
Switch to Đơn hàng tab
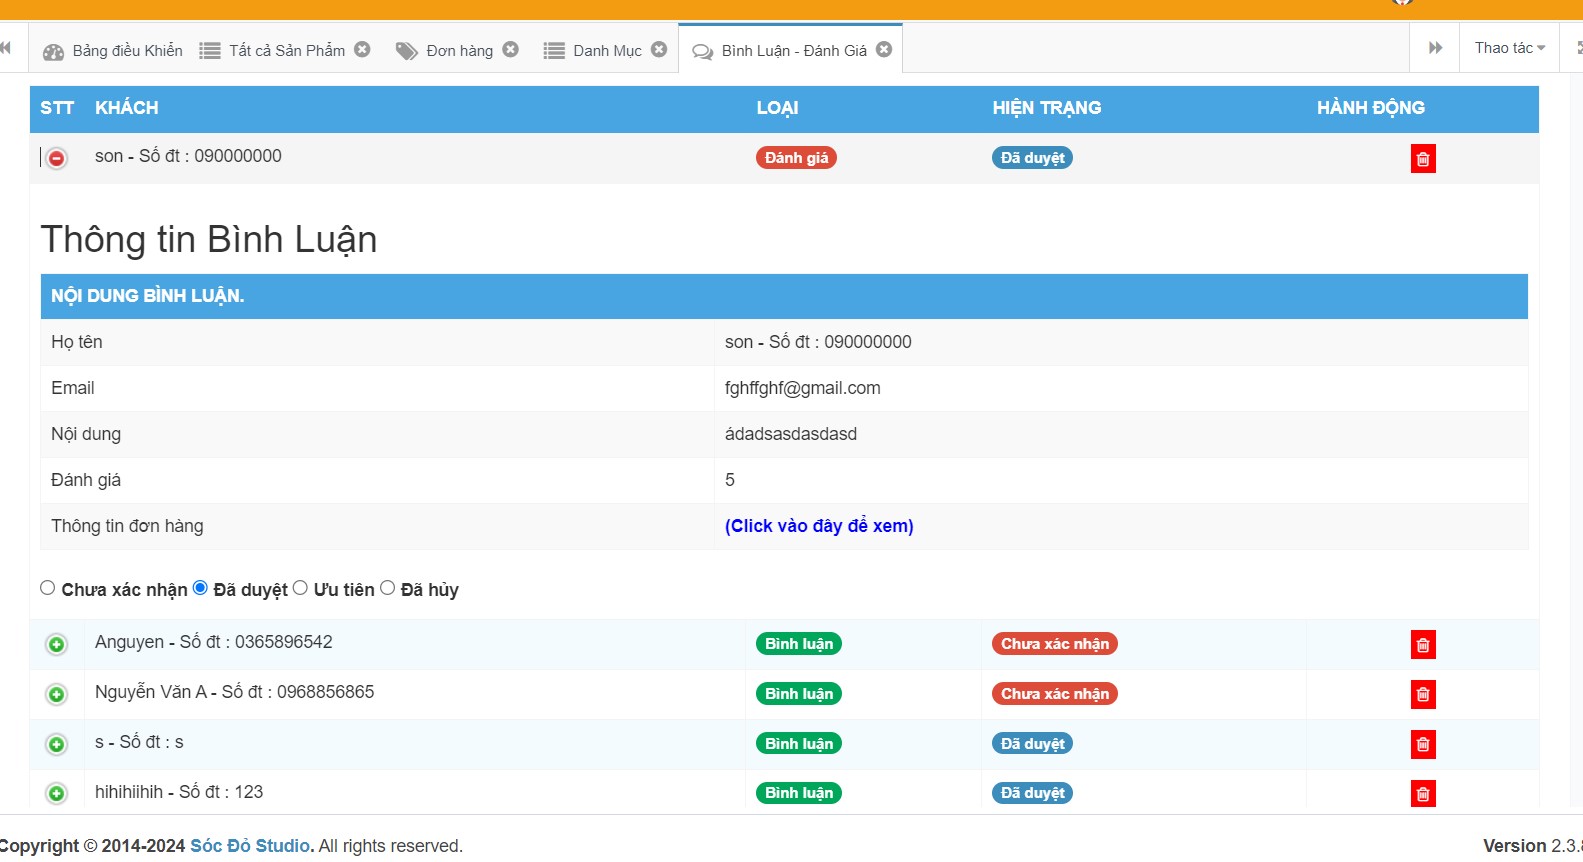[x=445, y=50]
